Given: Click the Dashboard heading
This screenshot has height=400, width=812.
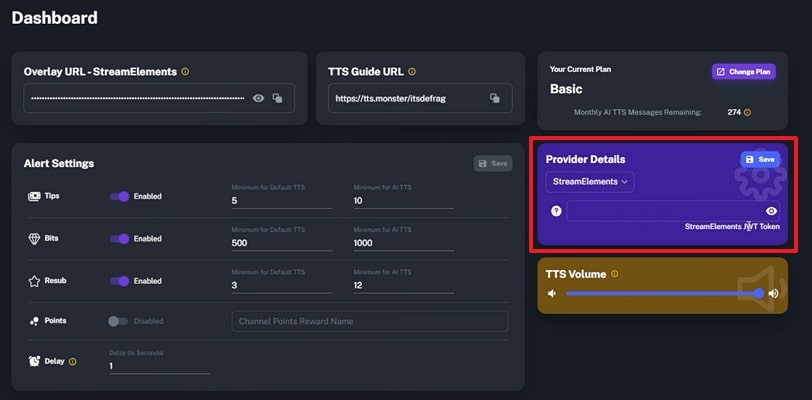Looking at the screenshot, I should pyautogui.click(x=54, y=18).
